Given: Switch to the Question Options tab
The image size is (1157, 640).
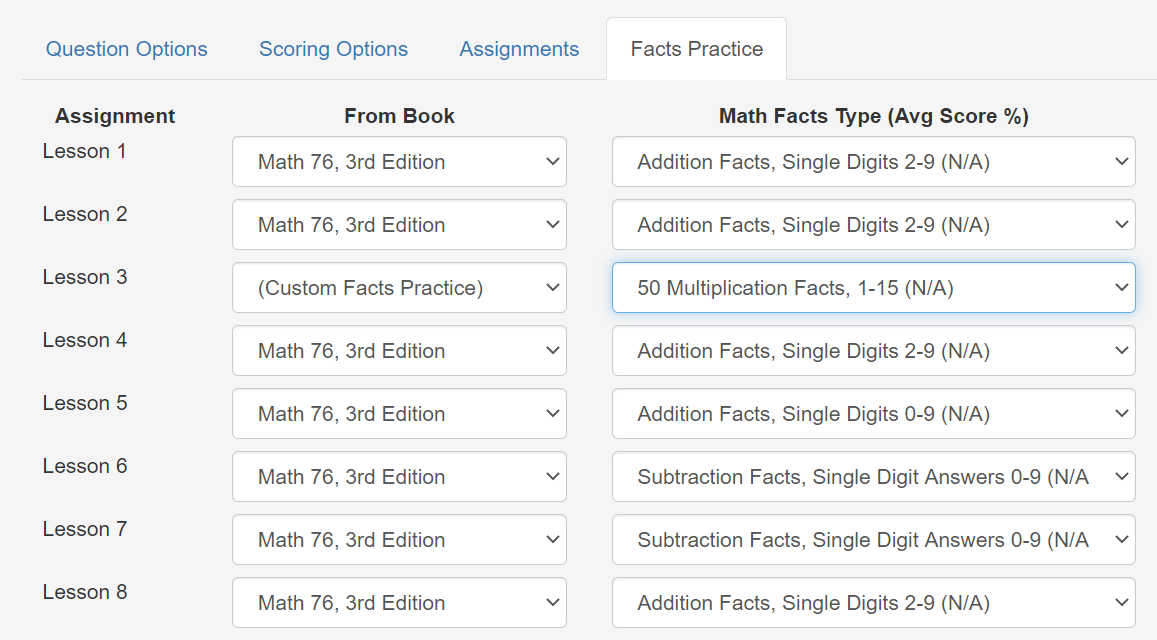Looking at the screenshot, I should tap(126, 49).
